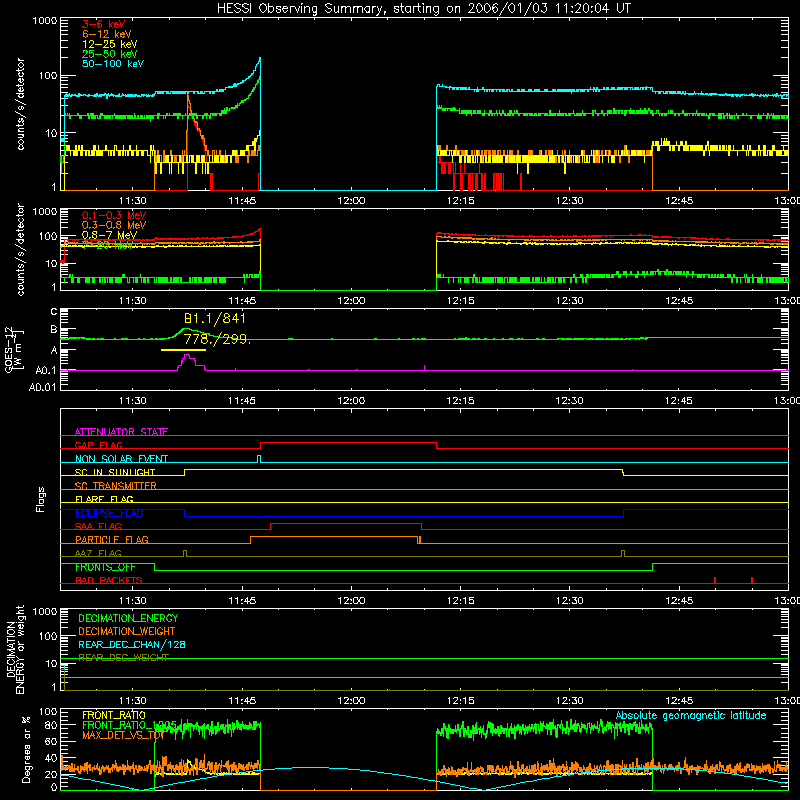The height and width of the screenshot is (800, 800).
Task: Click the 12:15 tick label under the top panel
Action: pos(460,201)
